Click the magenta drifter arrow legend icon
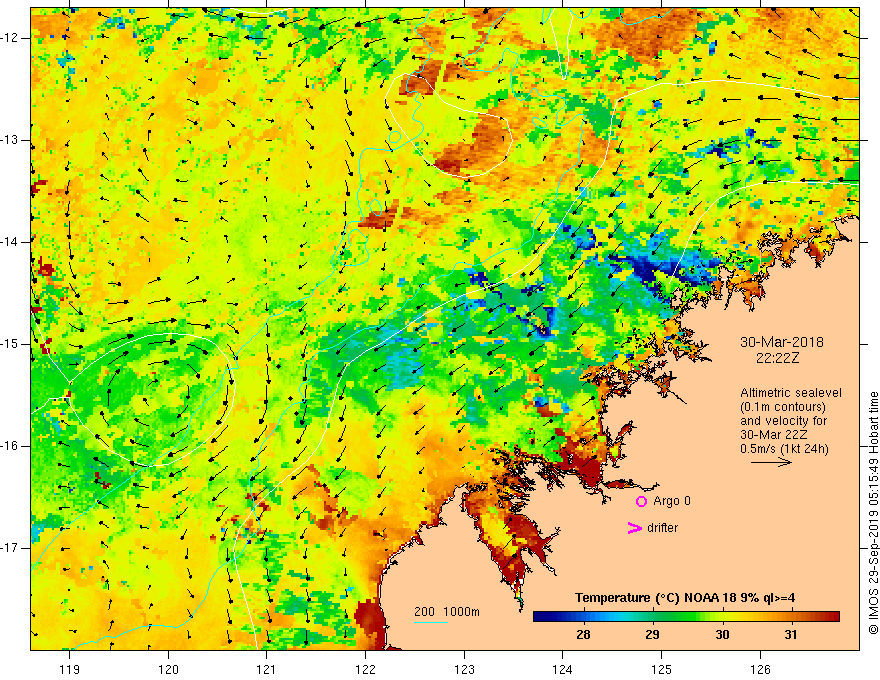 [x=634, y=528]
